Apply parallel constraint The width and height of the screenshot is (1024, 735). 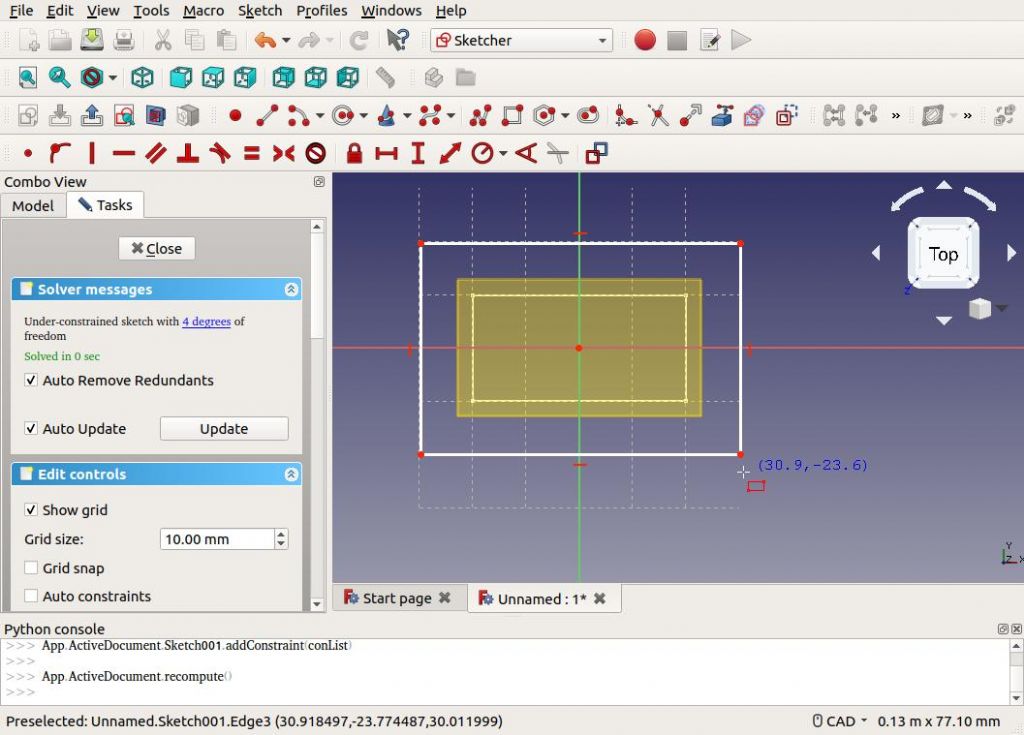point(155,154)
